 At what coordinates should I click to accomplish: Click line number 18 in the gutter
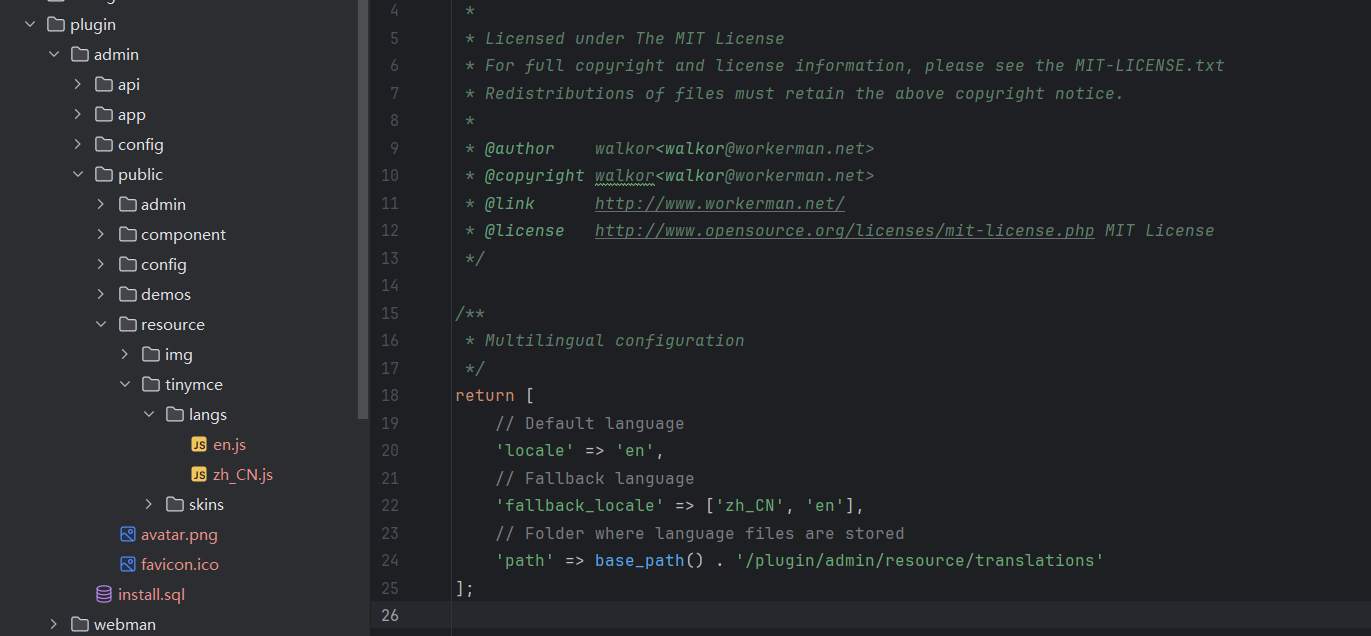click(x=389, y=395)
